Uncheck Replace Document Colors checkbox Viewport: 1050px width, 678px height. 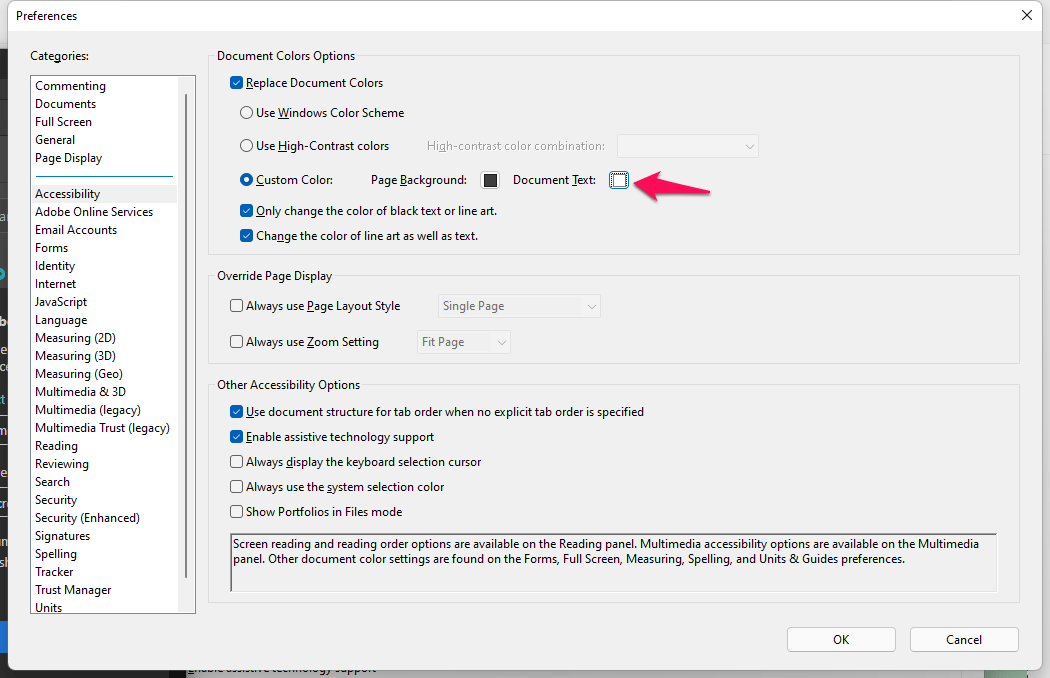pos(237,83)
